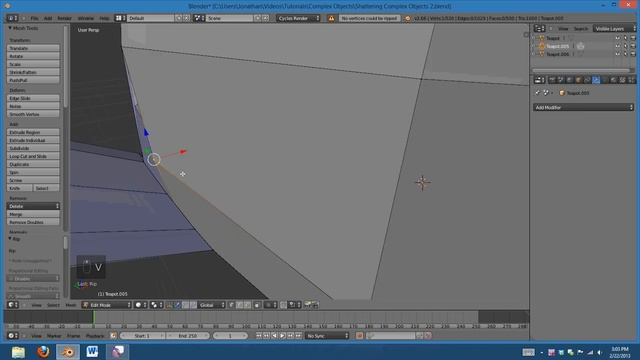This screenshot has height=360, width=640.
Task: Toggle renderability camera for Teapot.006
Action: point(633,54)
